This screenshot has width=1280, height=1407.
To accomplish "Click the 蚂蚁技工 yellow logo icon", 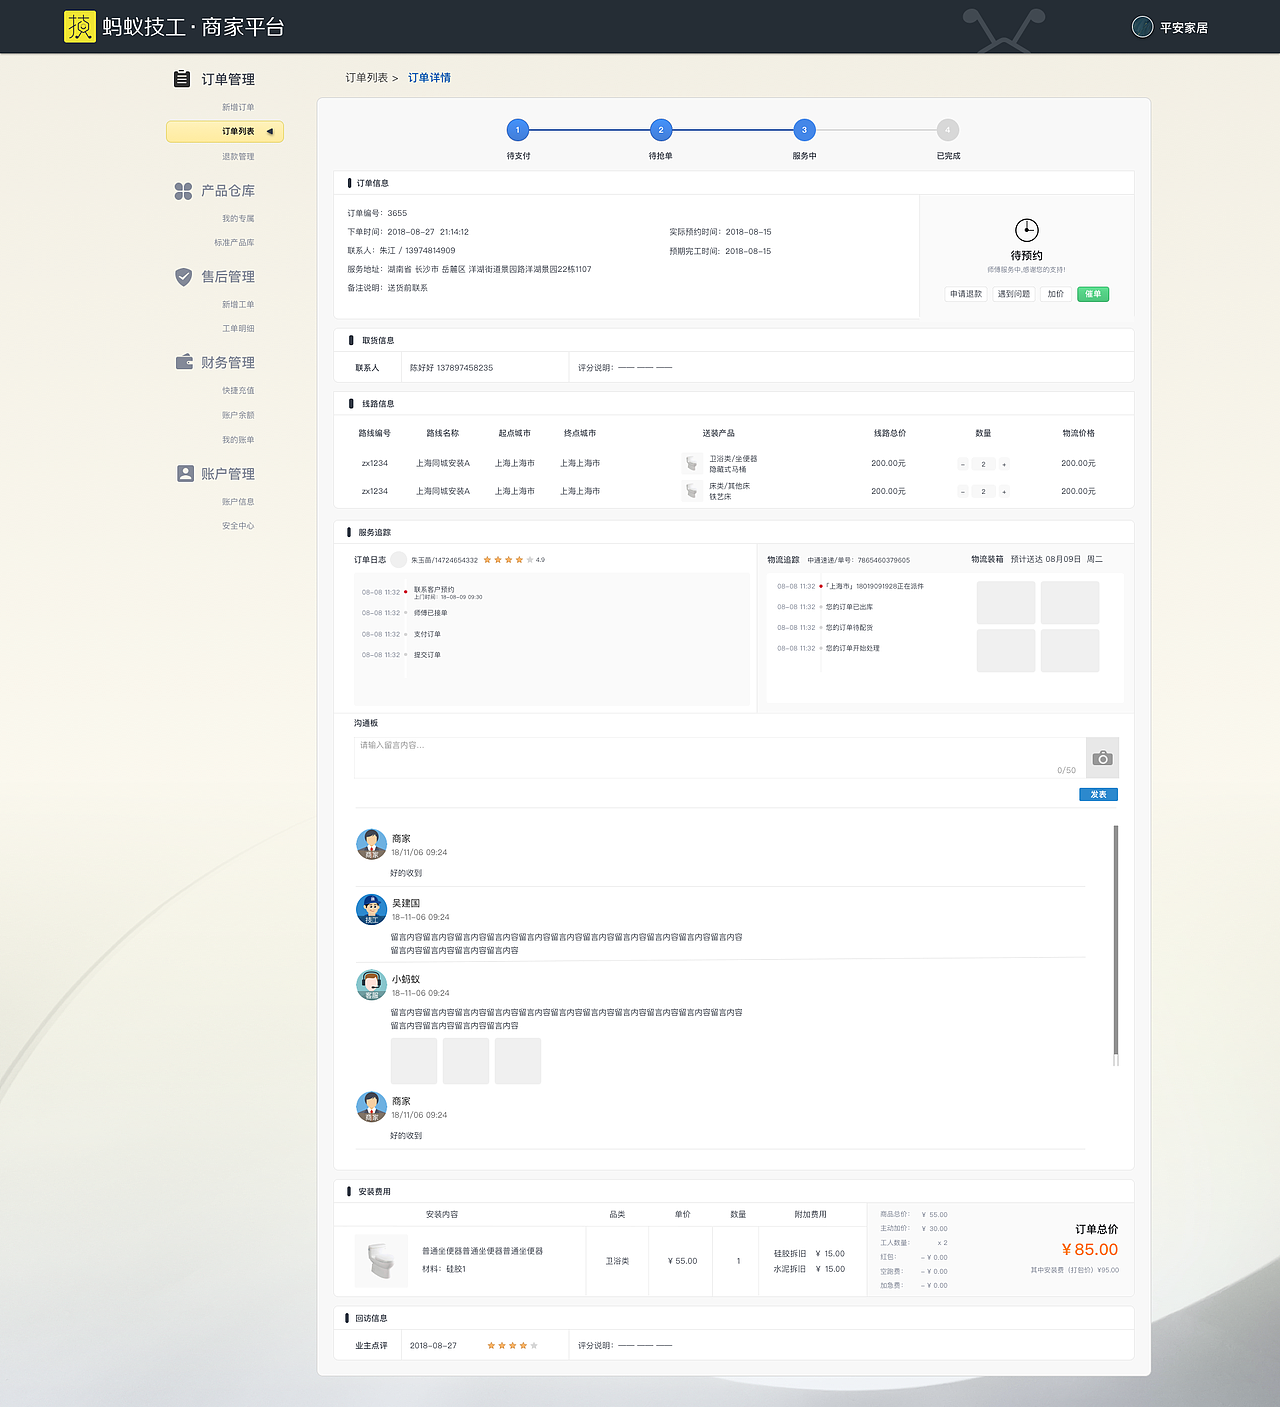I will click(x=80, y=27).
